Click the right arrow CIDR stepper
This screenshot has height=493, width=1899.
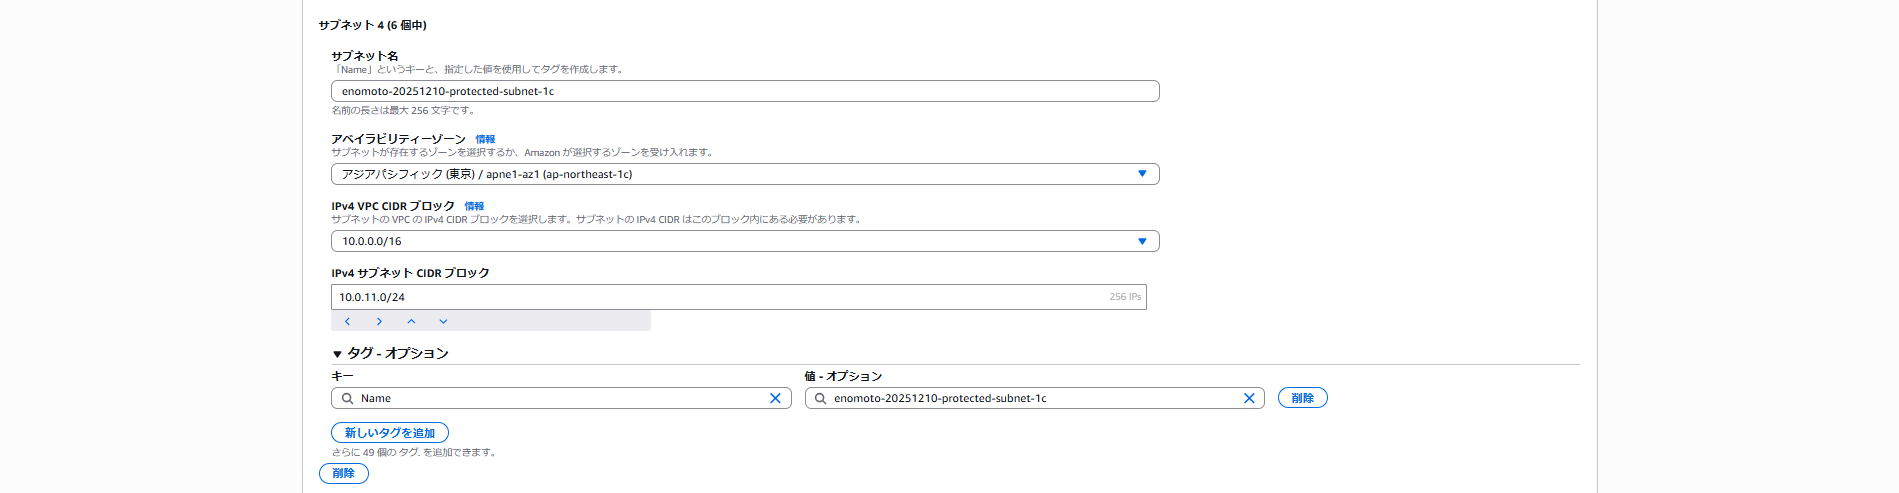tap(379, 321)
